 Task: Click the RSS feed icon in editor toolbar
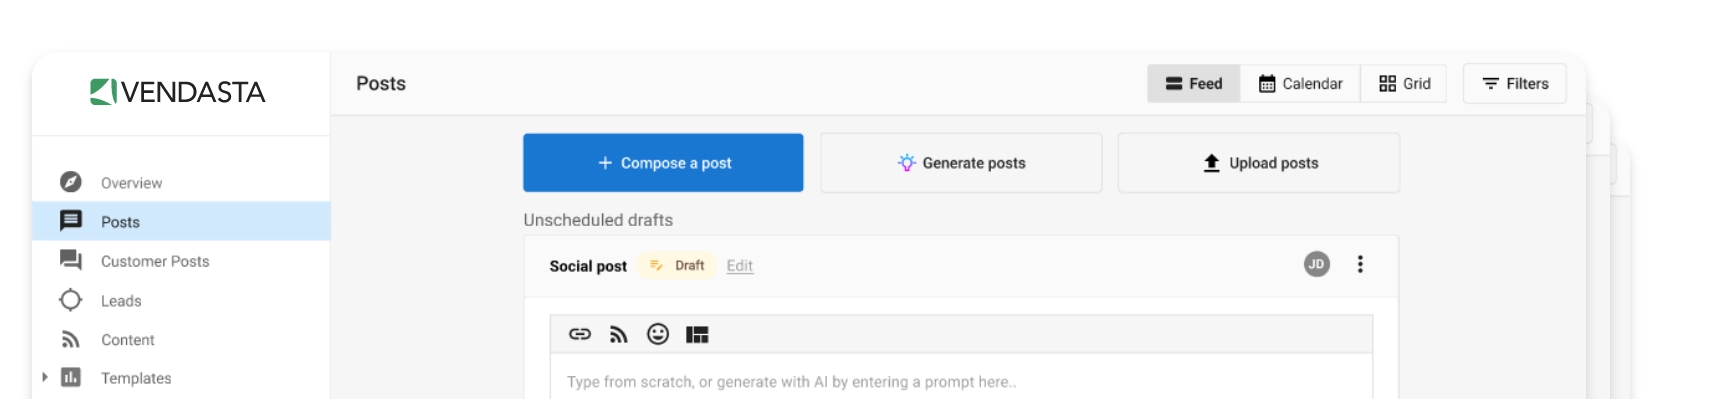[x=619, y=334]
